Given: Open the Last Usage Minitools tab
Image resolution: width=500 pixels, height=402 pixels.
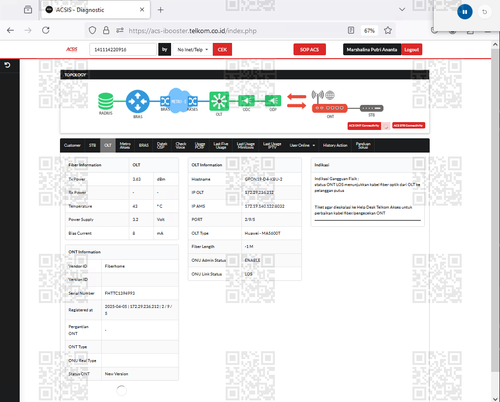Looking at the screenshot, I should (246, 145).
